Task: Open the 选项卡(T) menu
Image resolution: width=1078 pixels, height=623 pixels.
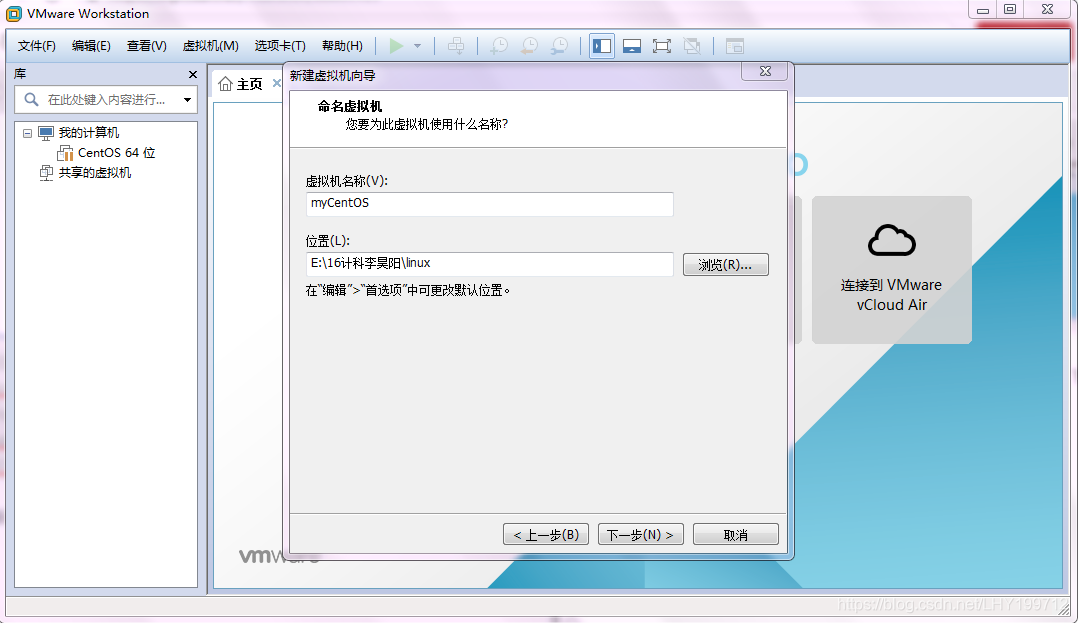Action: point(280,45)
